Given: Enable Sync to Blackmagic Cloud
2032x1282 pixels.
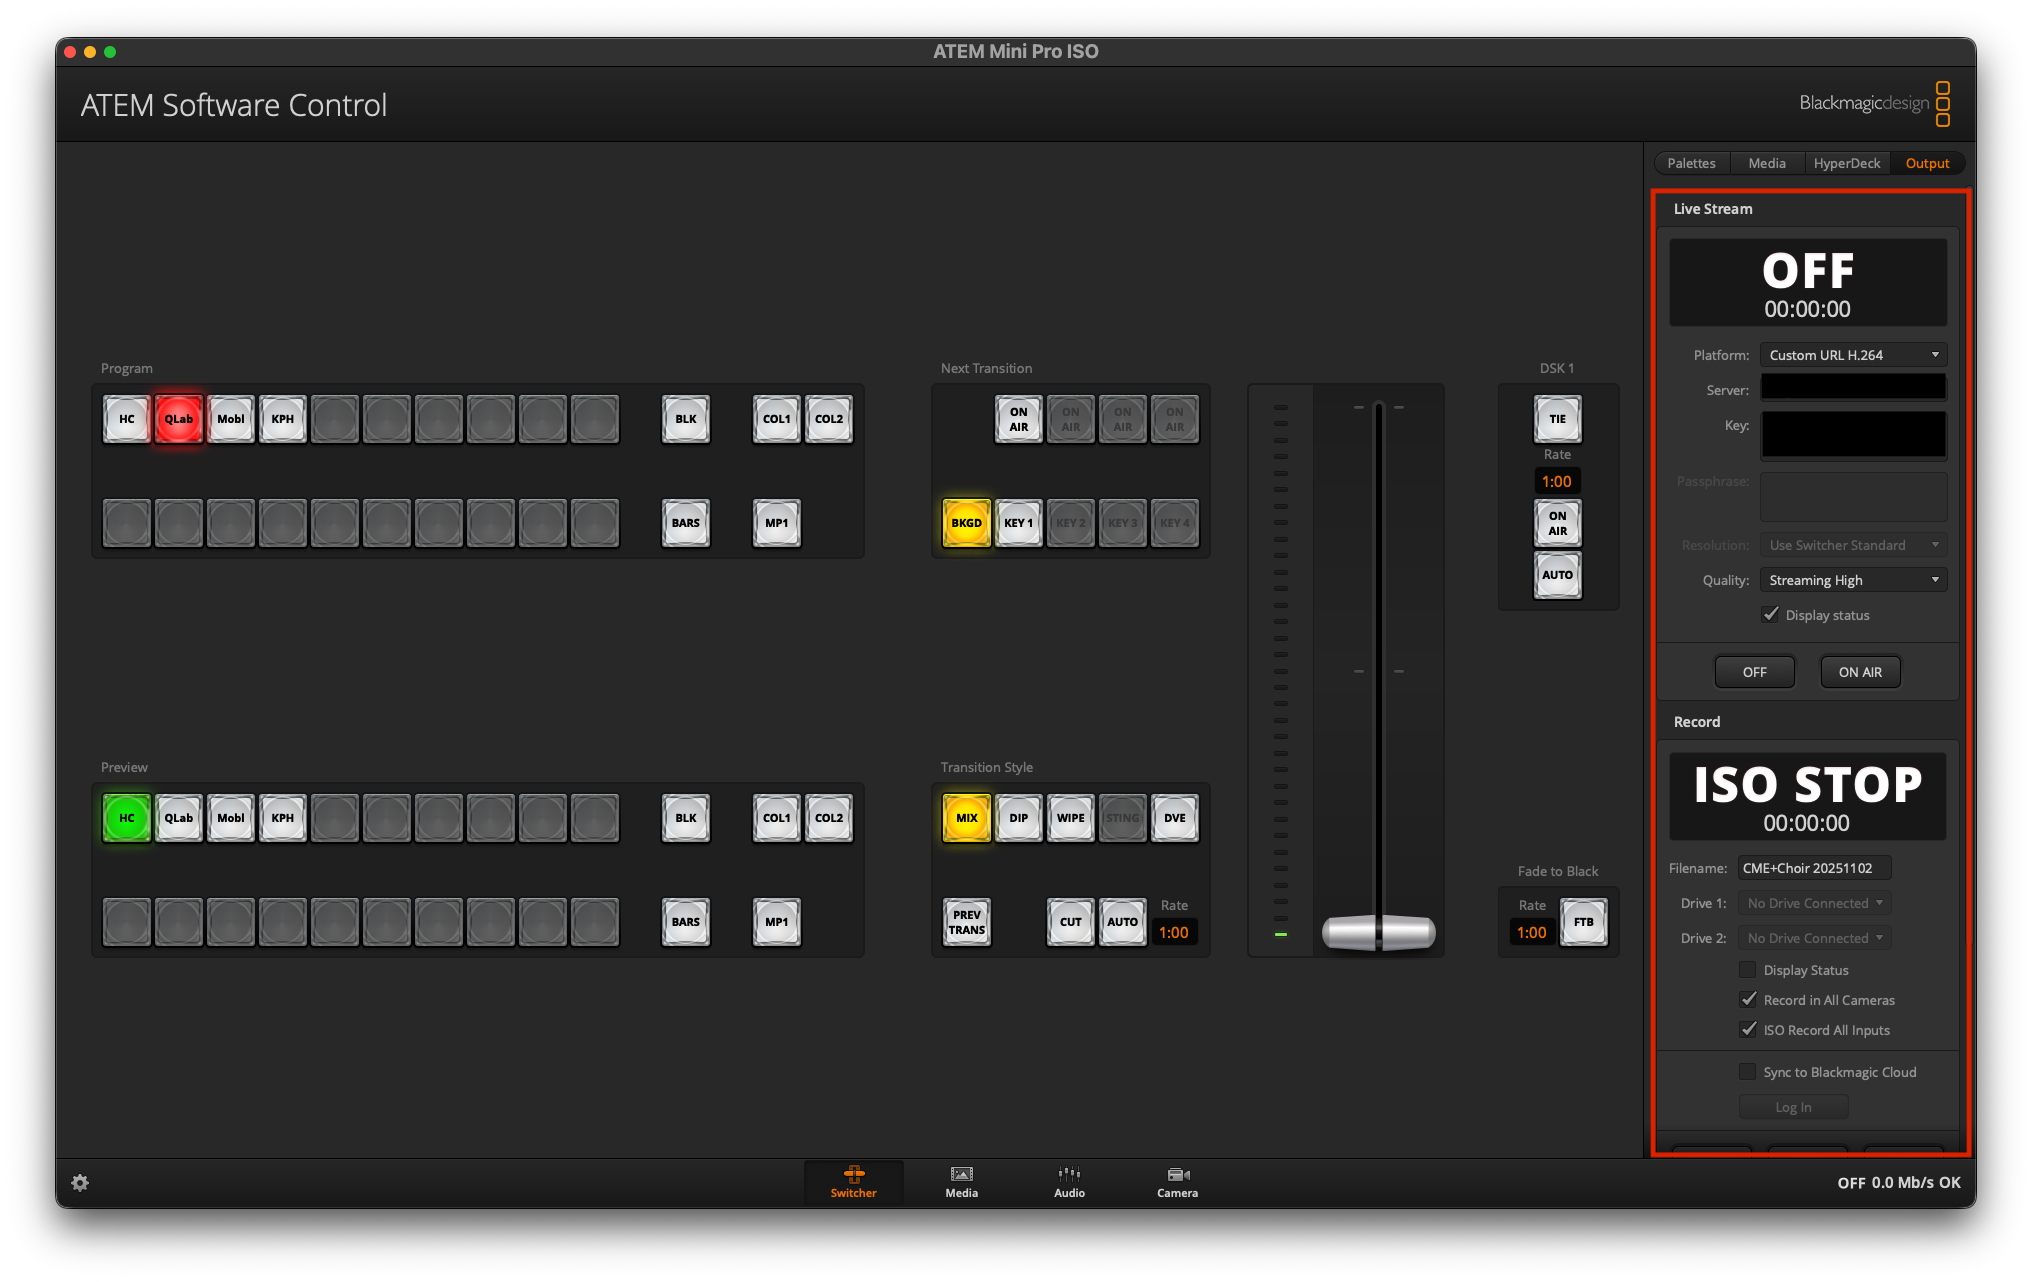Looking at the screenshot, I should [x=1748, y=1072].
